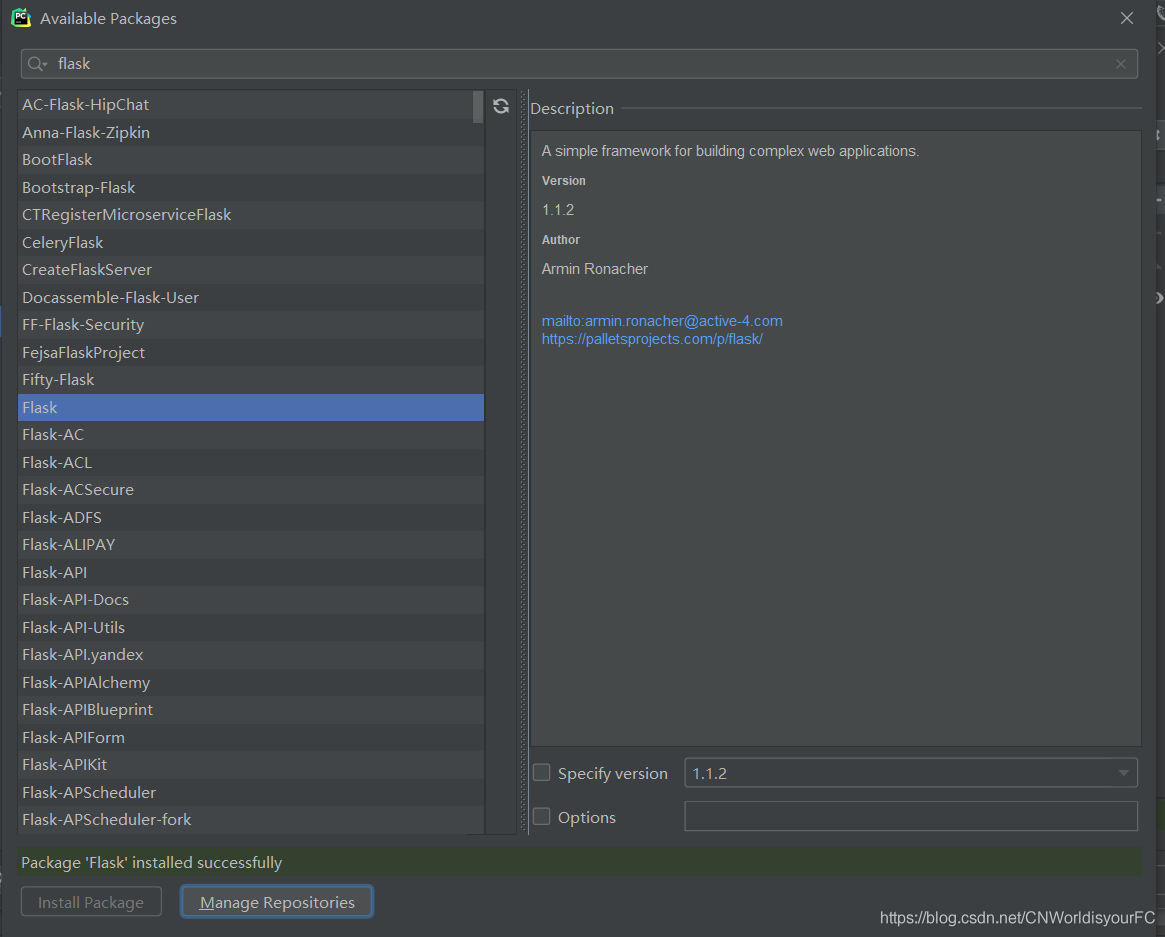
Task: Open the palletsprojects.com flask link
Action: tap(652, 339)
